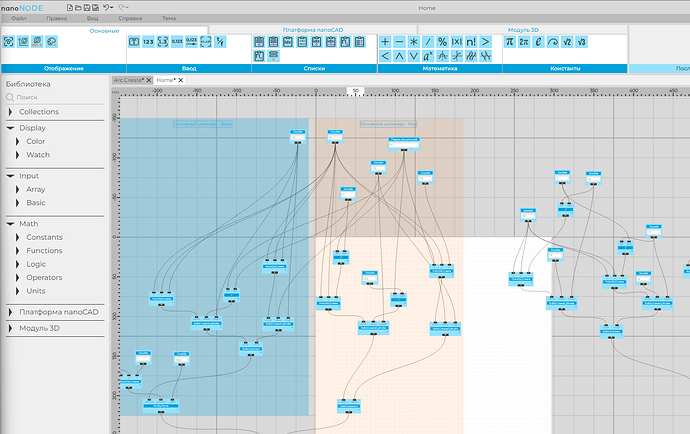
Task: Add the Euler's number e constant
Action: (538, 42)
